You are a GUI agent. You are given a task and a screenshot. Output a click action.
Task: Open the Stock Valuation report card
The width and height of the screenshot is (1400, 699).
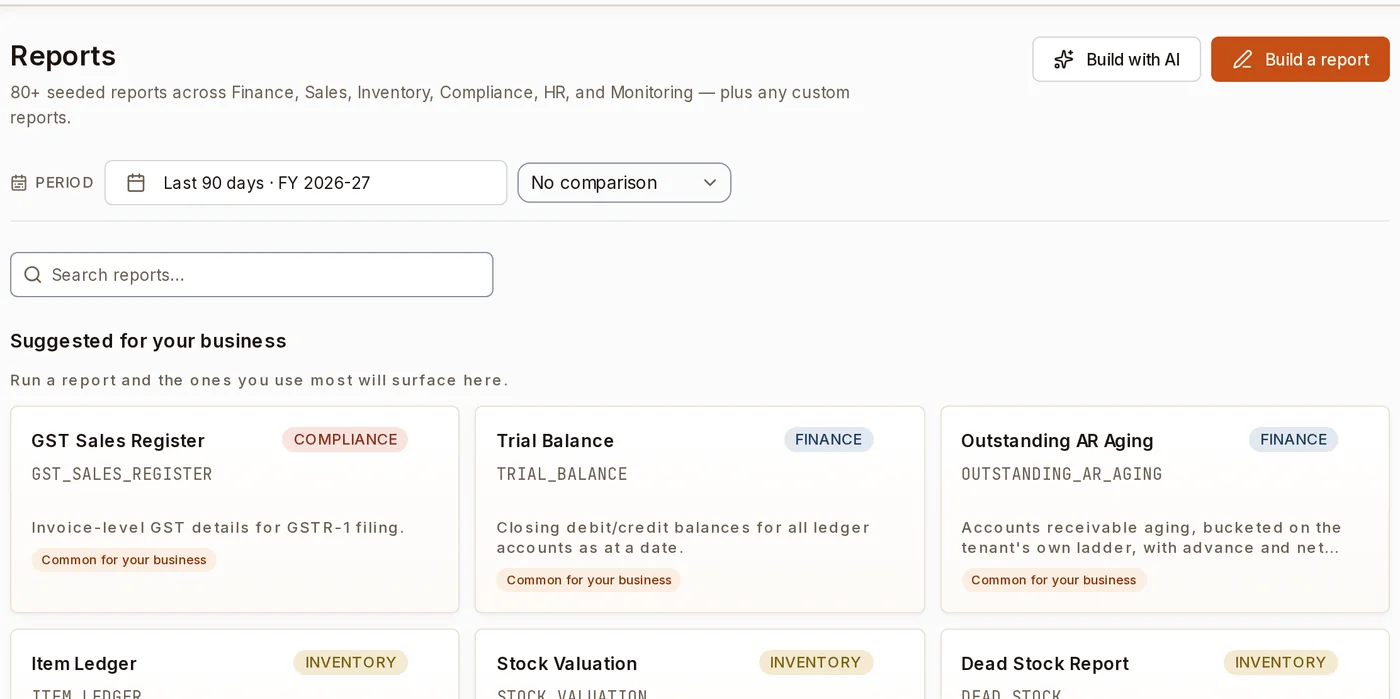coord(700,664)
